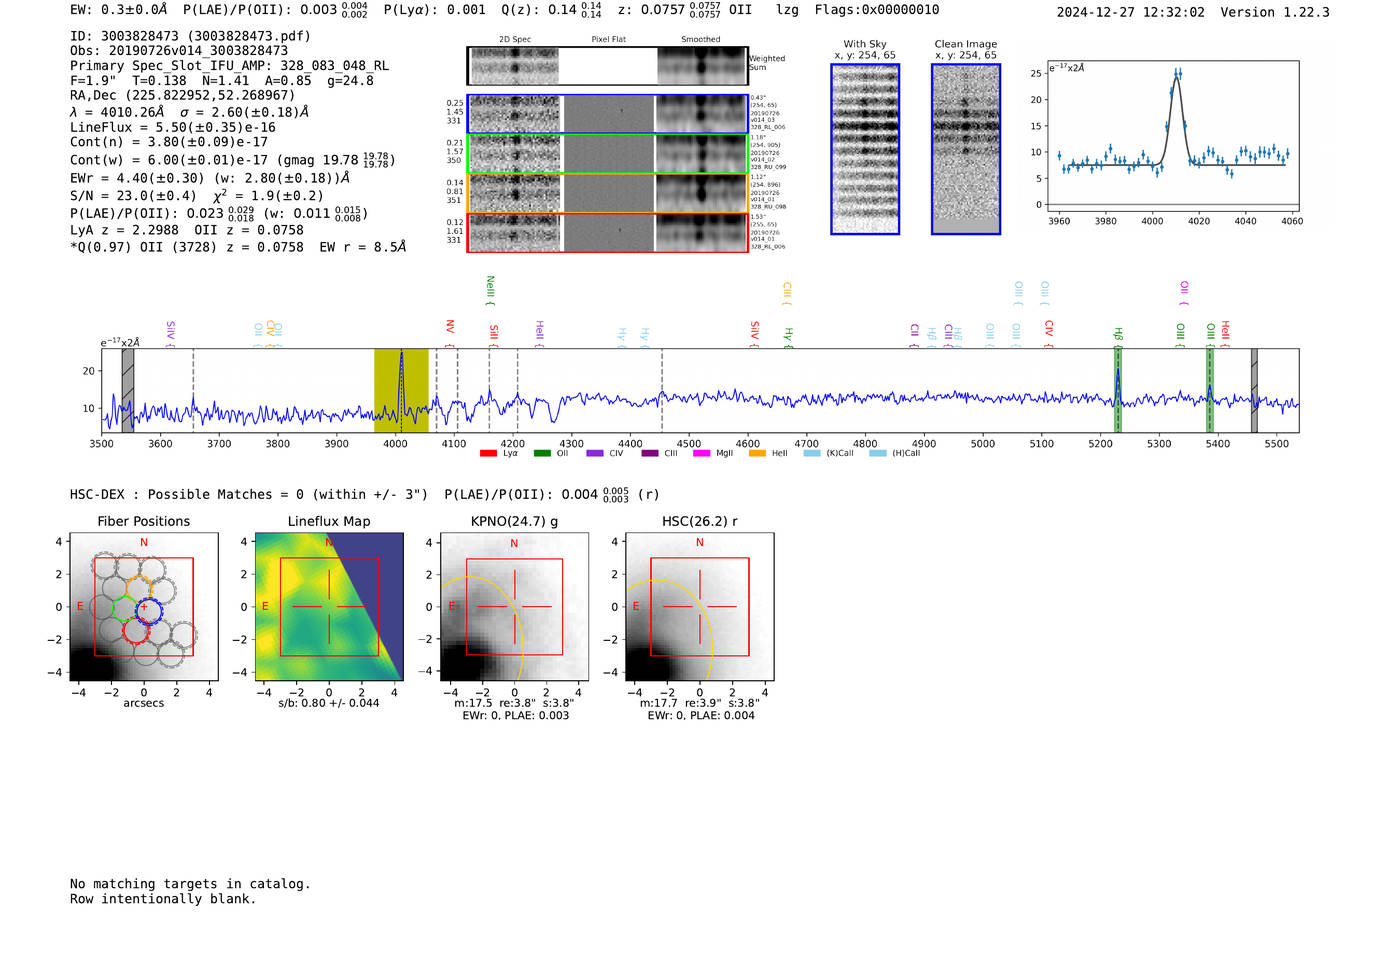Click the magenta OII line label near 5340 Å
Screen dimensions: 1400x953
(x=1184, y=293)
